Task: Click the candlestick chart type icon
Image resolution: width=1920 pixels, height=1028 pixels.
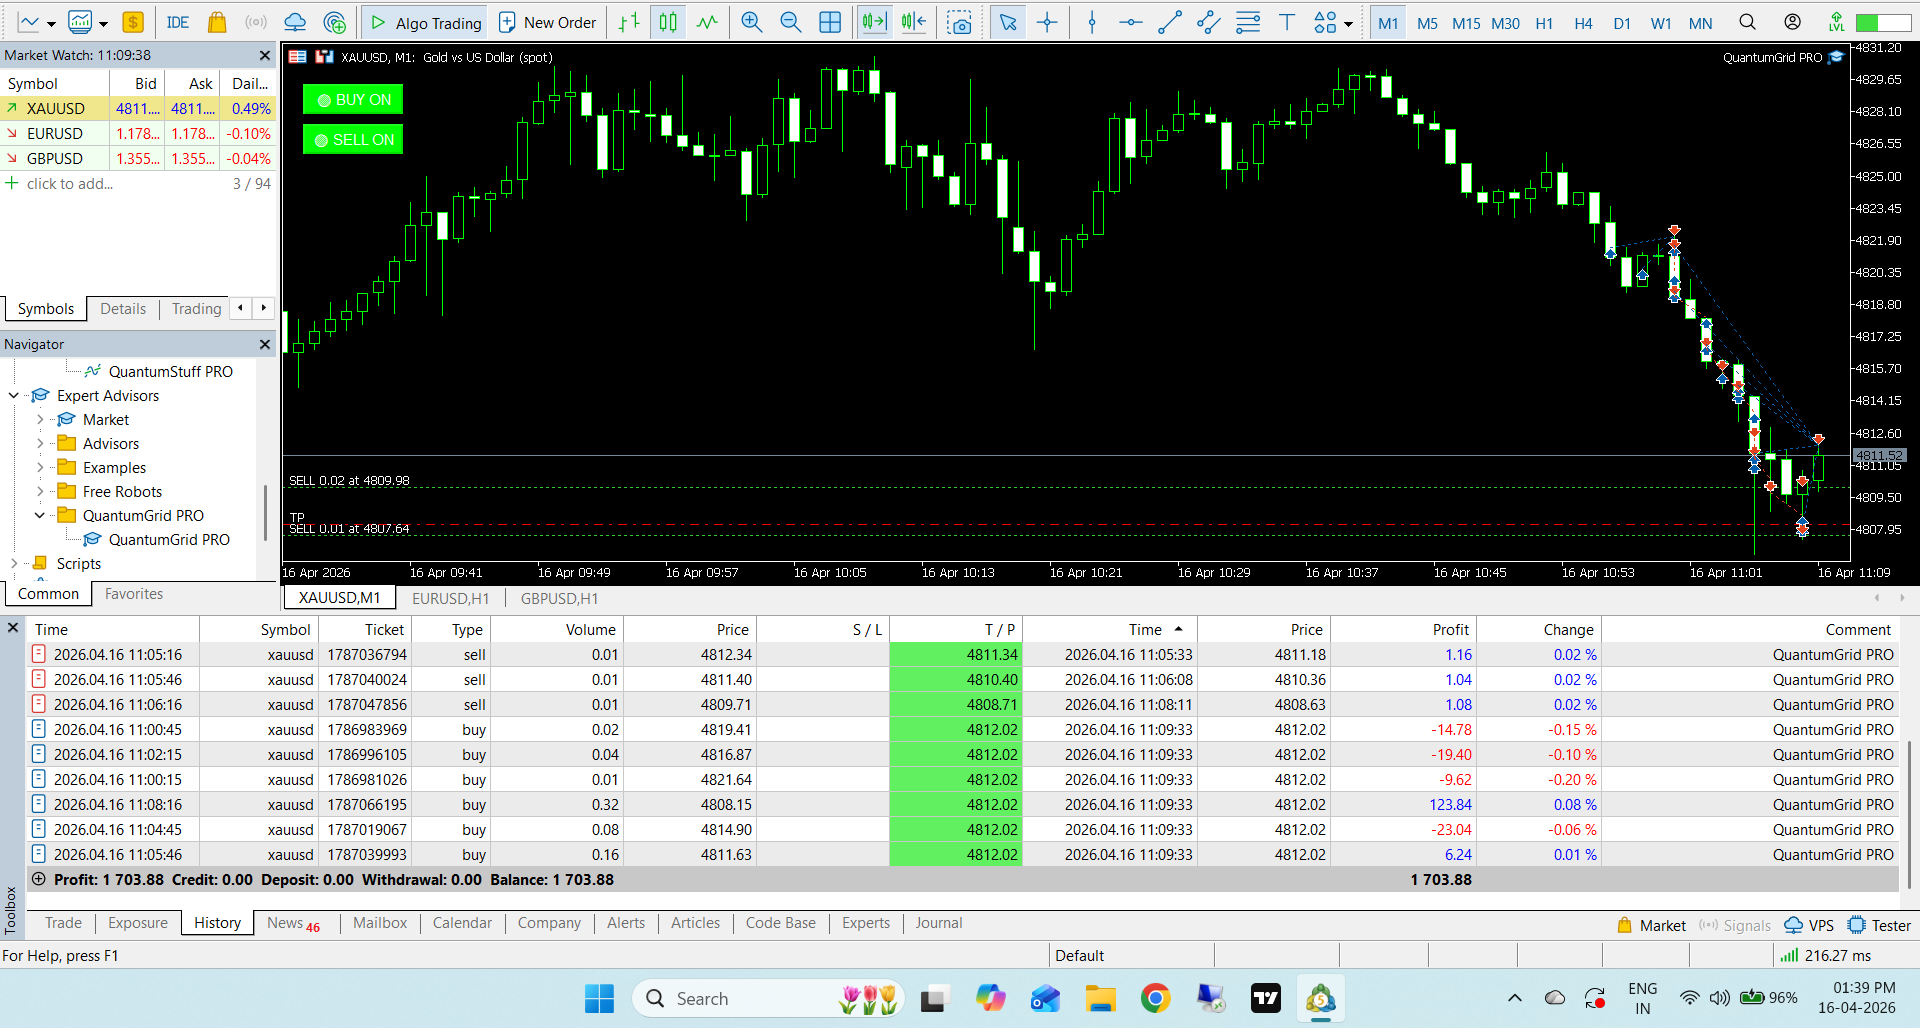Action: click(x=668, y=22)
